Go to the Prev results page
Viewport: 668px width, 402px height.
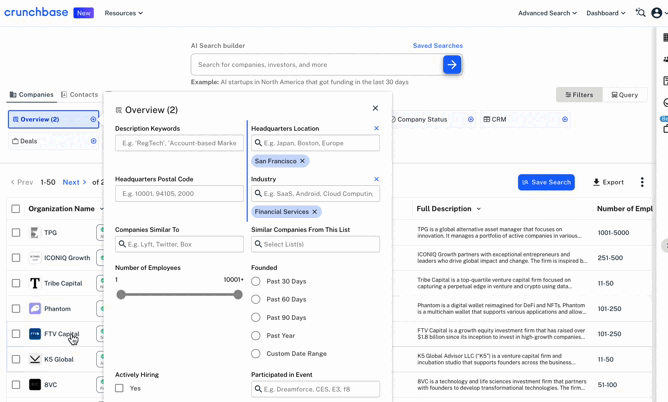pyautogui.click(x=22, y=182)
